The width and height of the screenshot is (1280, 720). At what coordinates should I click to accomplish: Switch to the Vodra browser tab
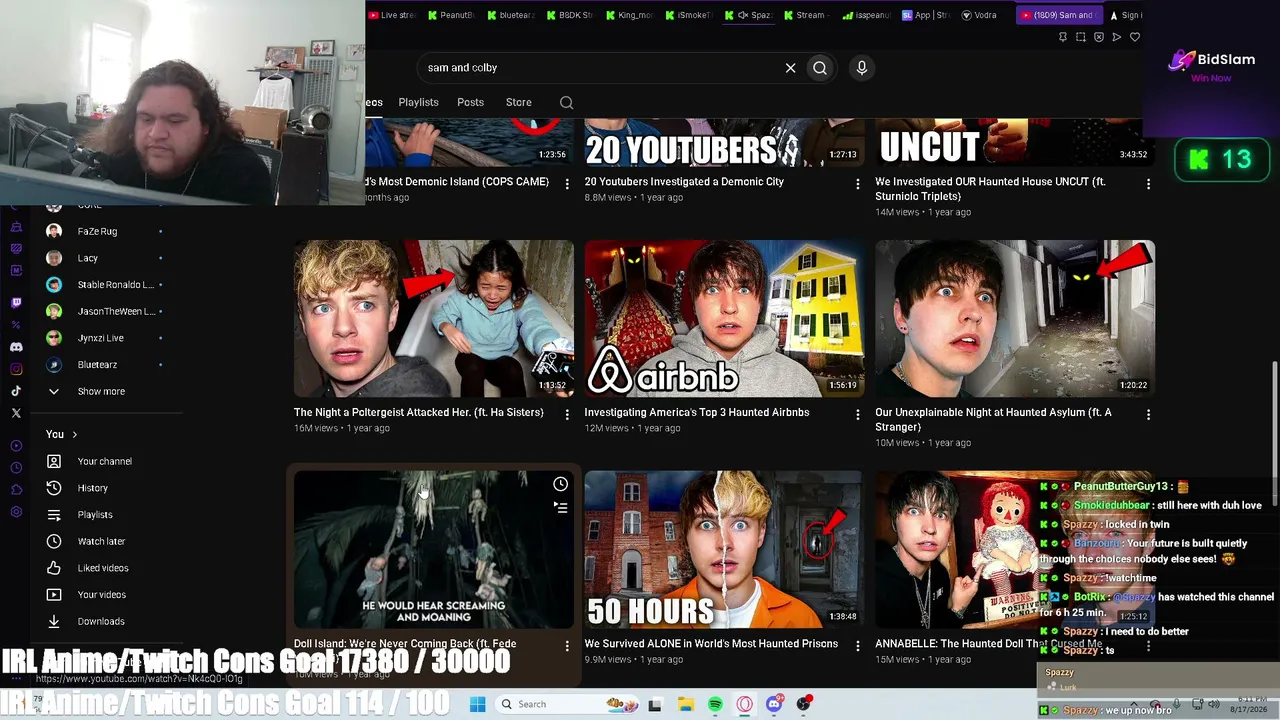979,15
